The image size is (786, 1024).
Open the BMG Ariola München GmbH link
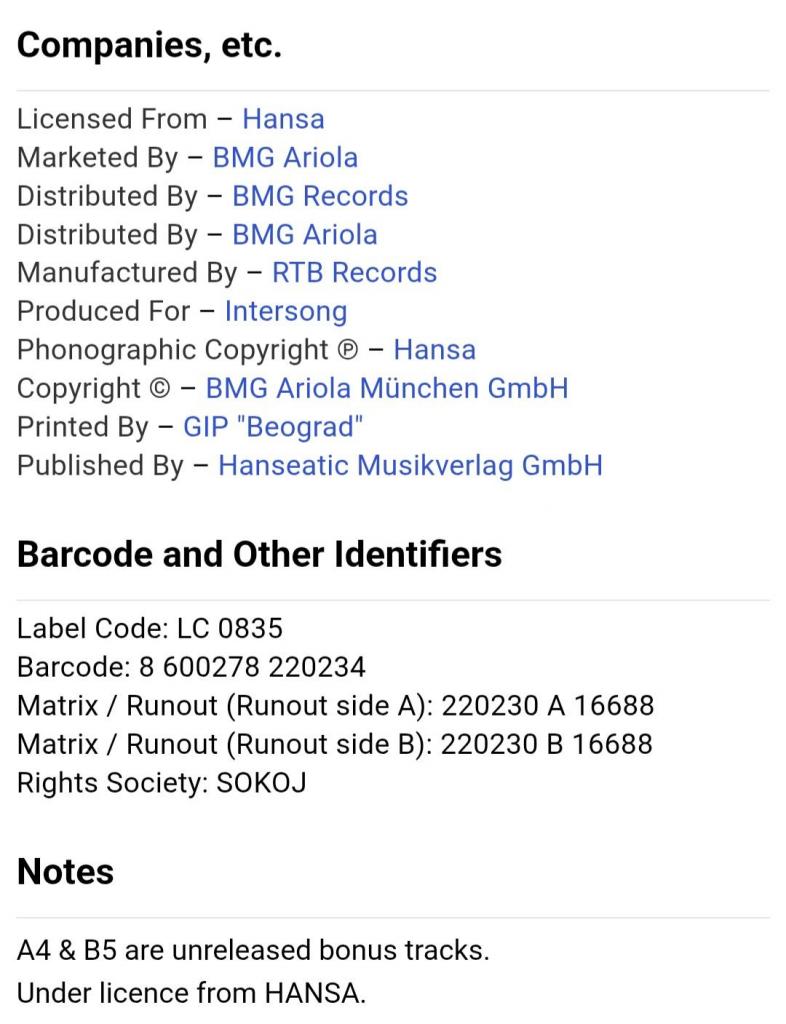(x=387, y=388)
